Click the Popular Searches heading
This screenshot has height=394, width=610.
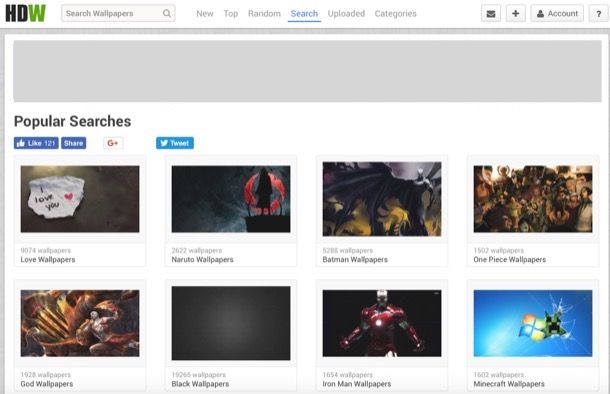72,121
